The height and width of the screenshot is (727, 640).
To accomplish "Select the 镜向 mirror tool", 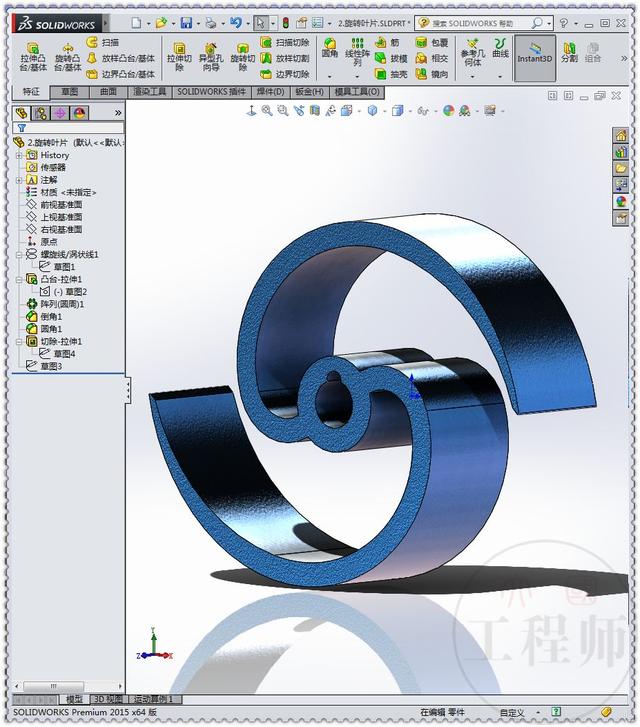I will click(x=432, y=74).
